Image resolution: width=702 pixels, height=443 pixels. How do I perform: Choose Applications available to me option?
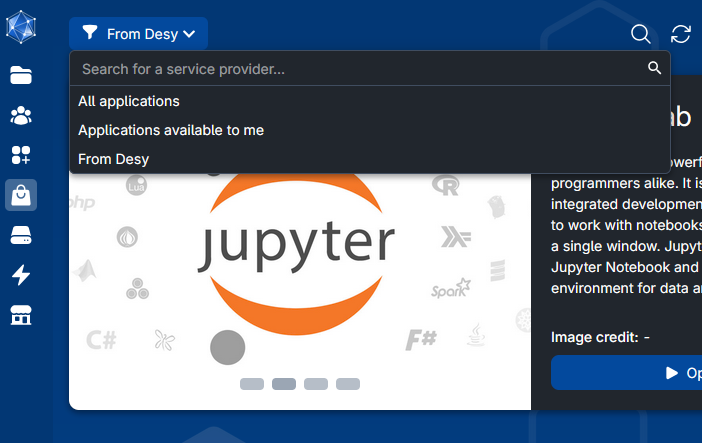click(171, 130)
